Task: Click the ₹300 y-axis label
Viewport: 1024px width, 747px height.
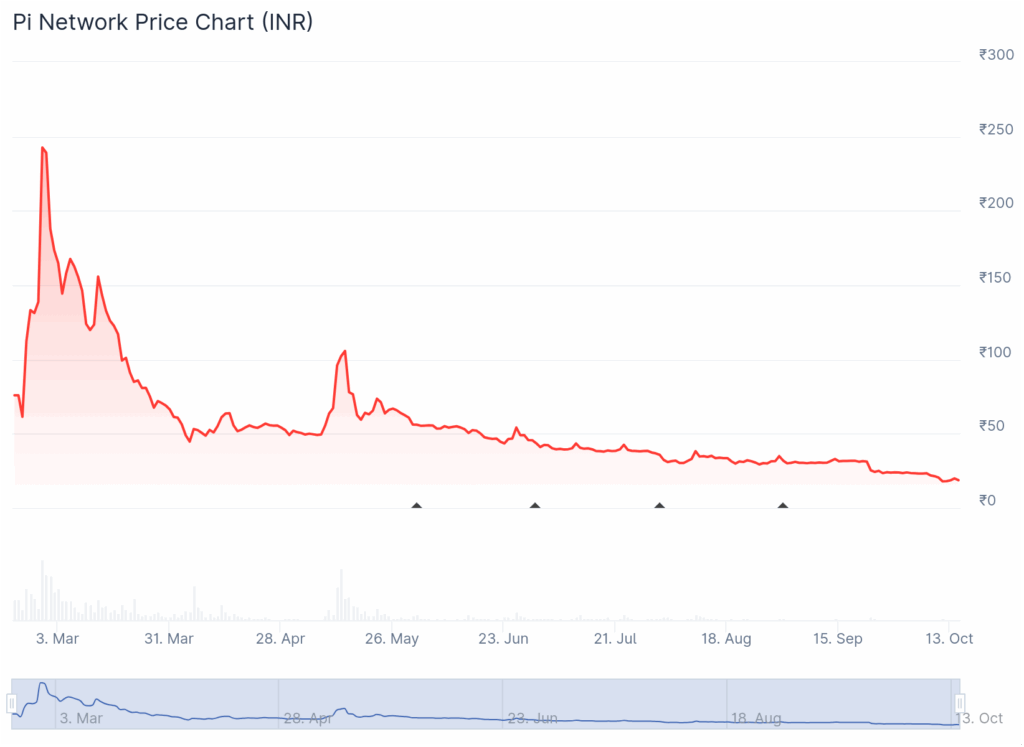Action: (x=996, y=55)
